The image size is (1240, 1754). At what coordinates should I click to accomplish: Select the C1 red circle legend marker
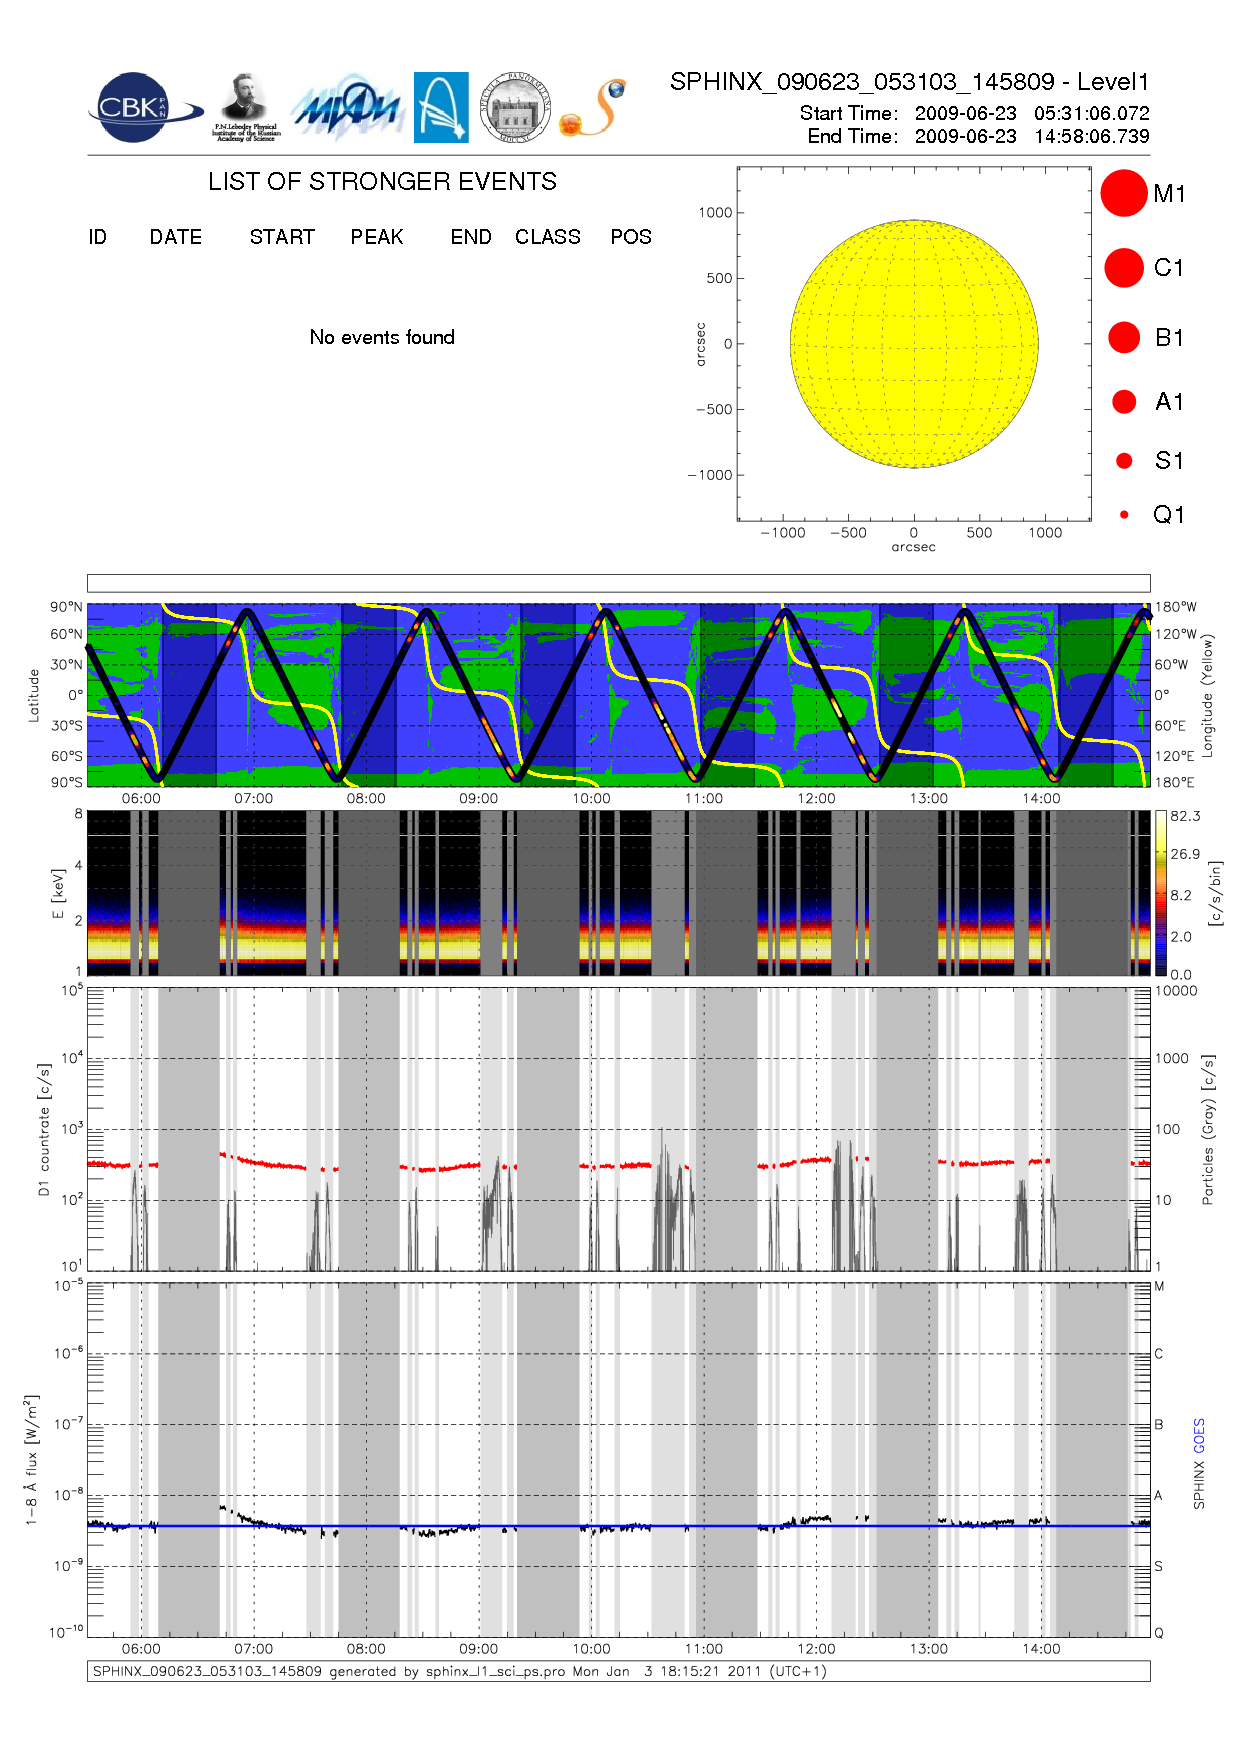pos(1123,268)
